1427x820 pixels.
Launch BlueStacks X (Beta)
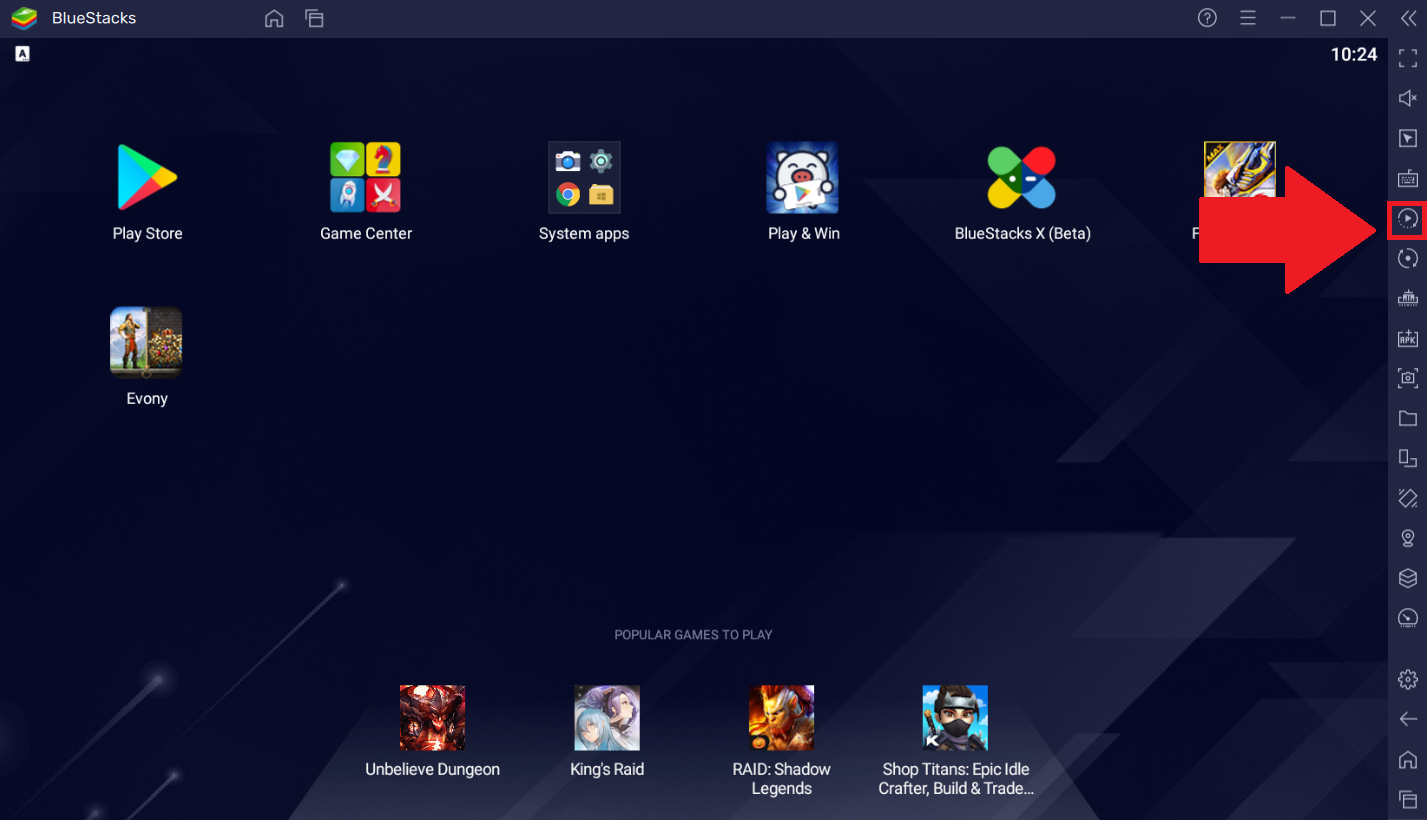point(1022,177)
